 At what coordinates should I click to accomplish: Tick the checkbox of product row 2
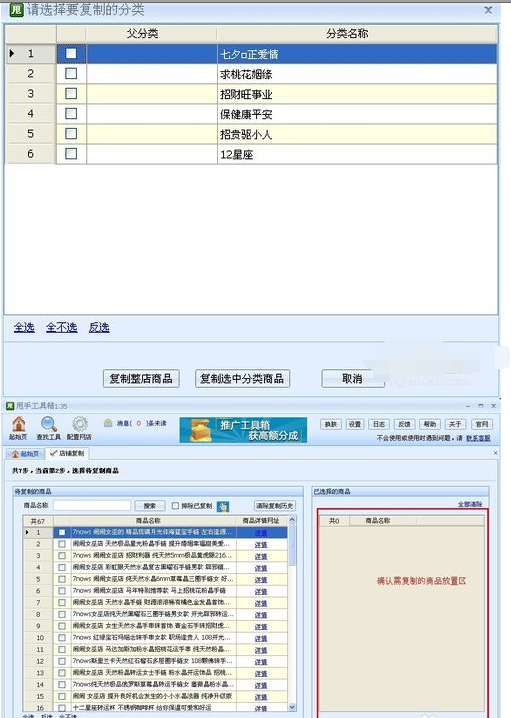pyautogui.click(x=62, y=544)
